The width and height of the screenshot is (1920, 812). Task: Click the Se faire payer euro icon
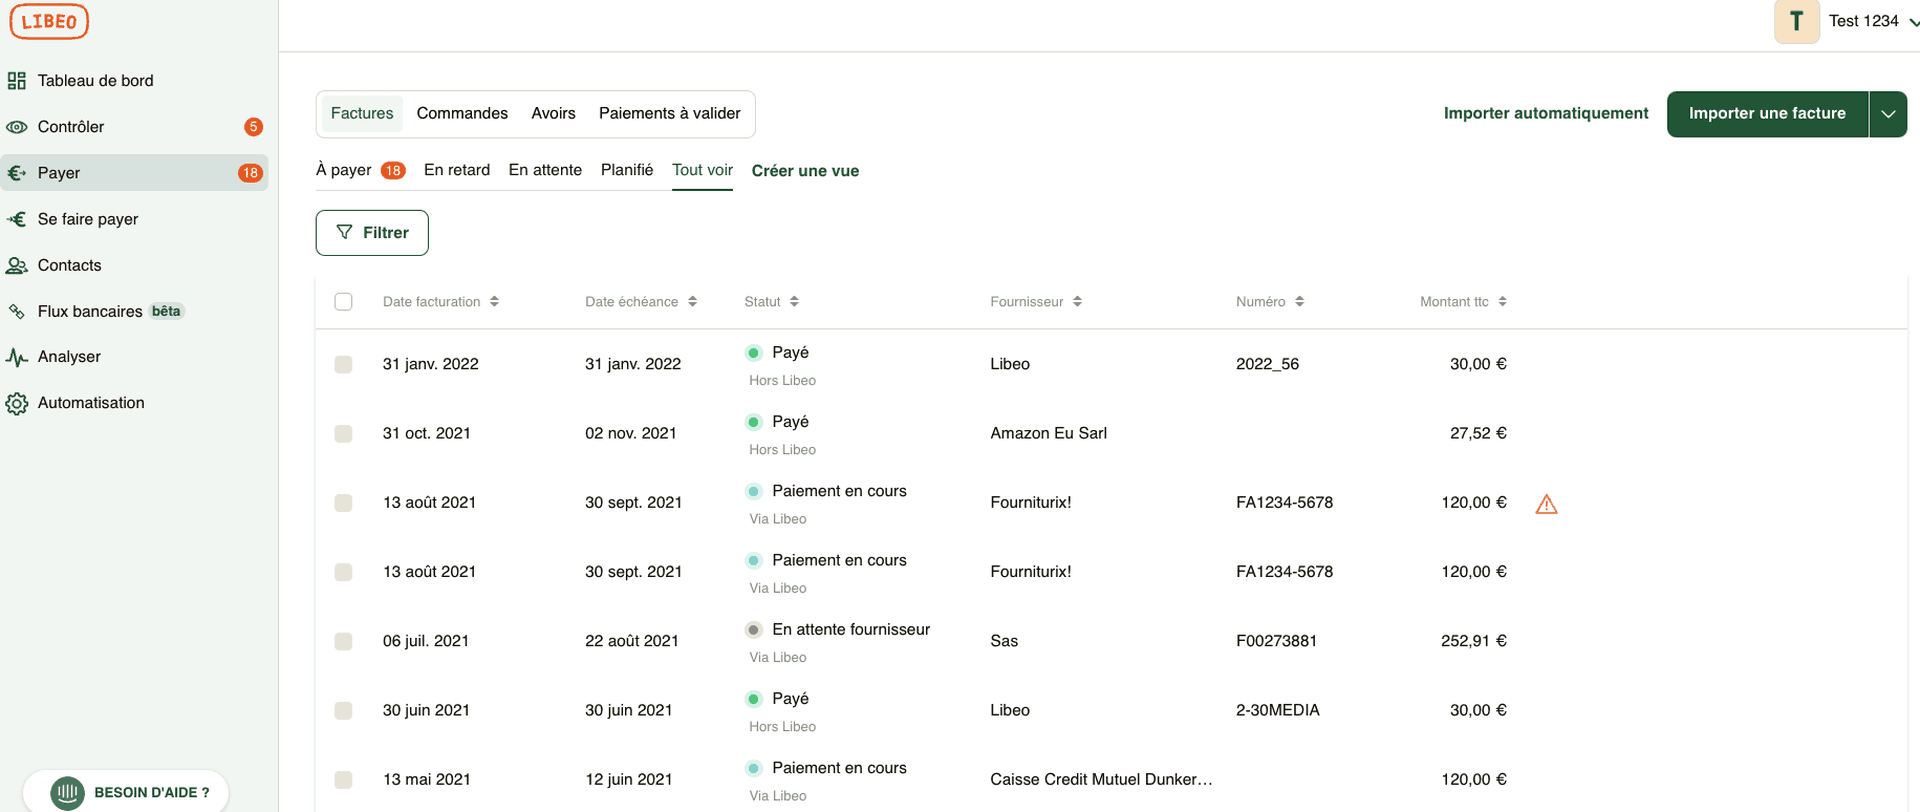pyautogui.click(x=17, y=219)
